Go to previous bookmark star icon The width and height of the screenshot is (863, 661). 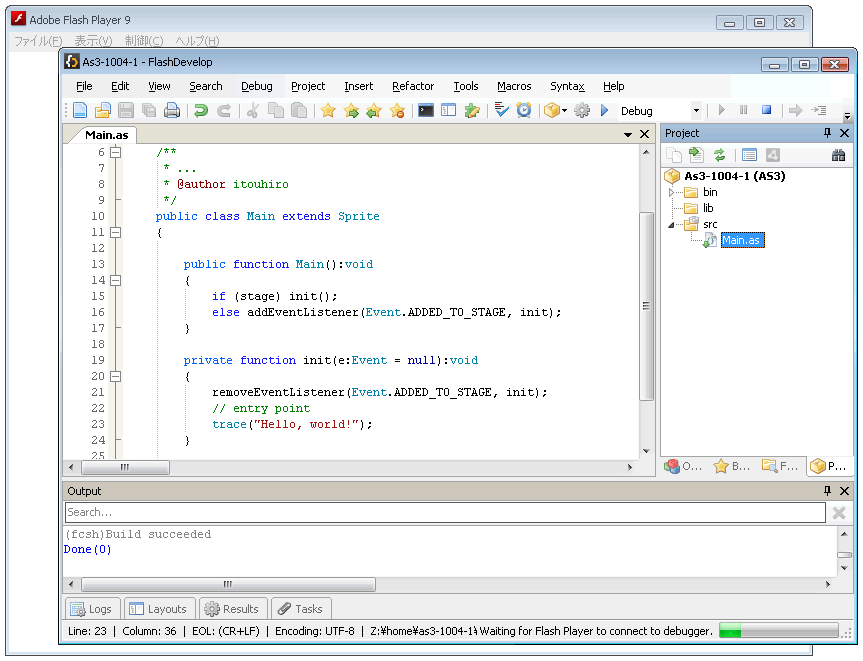coord(374,111)
